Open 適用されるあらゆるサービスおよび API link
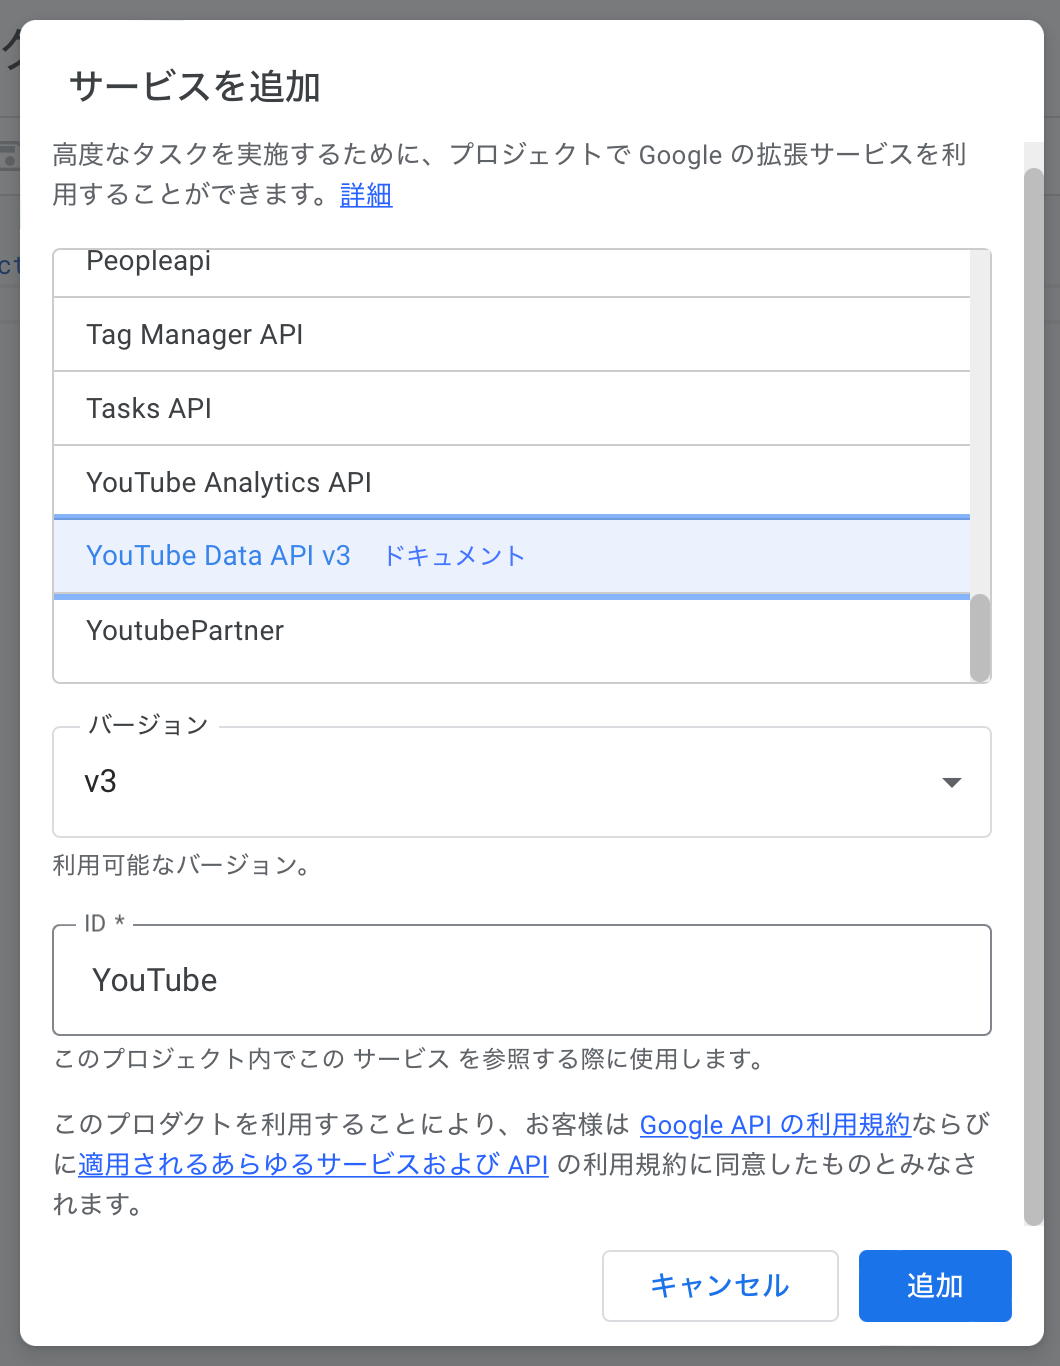This screenshot has height=1366, width=1060. pyautogui.click(x=313, y=1165)
